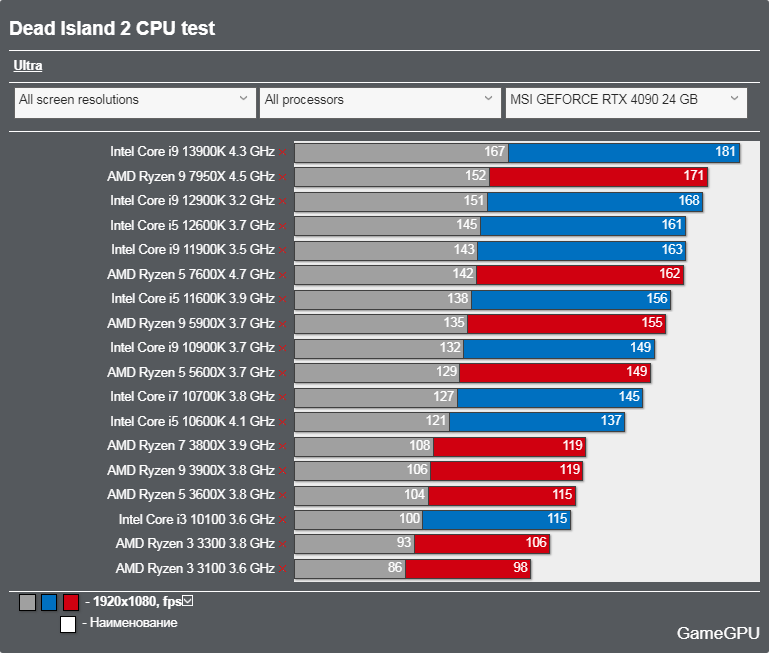Screen dimensions: 769x653
Task: Remove Intel Core i5 10600K row via red X
Action: (x=282, y=422)
